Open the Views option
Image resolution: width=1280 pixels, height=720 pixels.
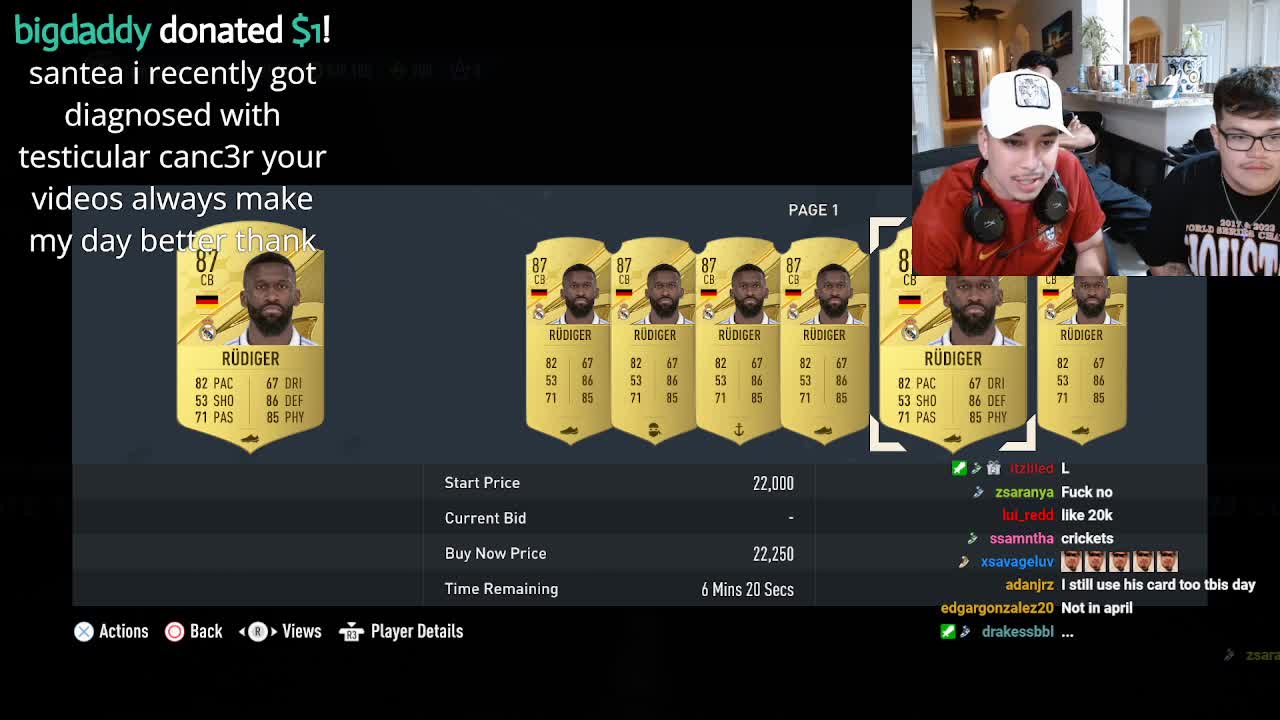tap(301, 631)
